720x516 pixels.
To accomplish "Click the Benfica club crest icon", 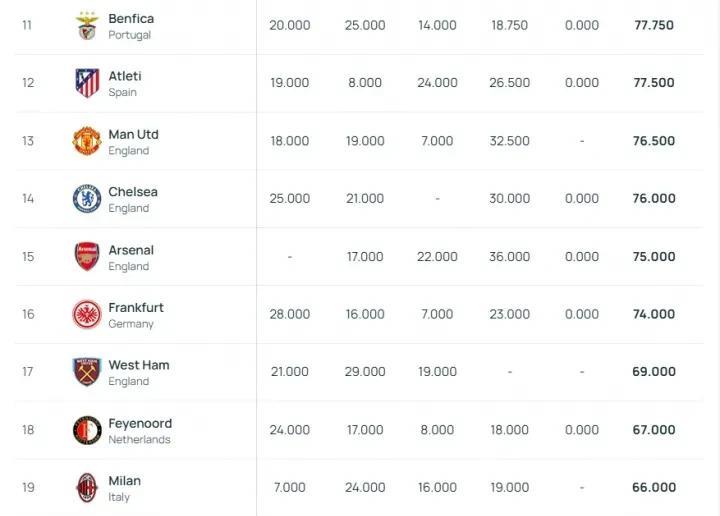I will pyautogui.click(x=87, y=26).
